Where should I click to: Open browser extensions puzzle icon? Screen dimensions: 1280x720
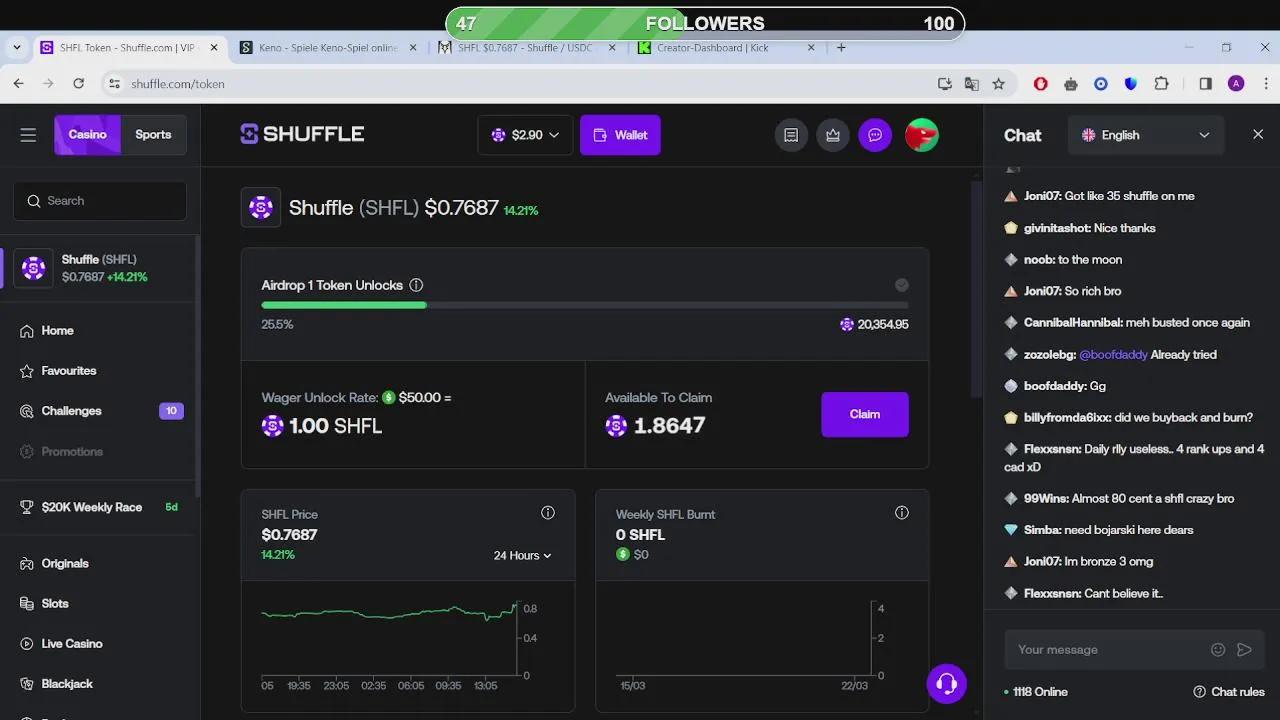coord(1161,84)
